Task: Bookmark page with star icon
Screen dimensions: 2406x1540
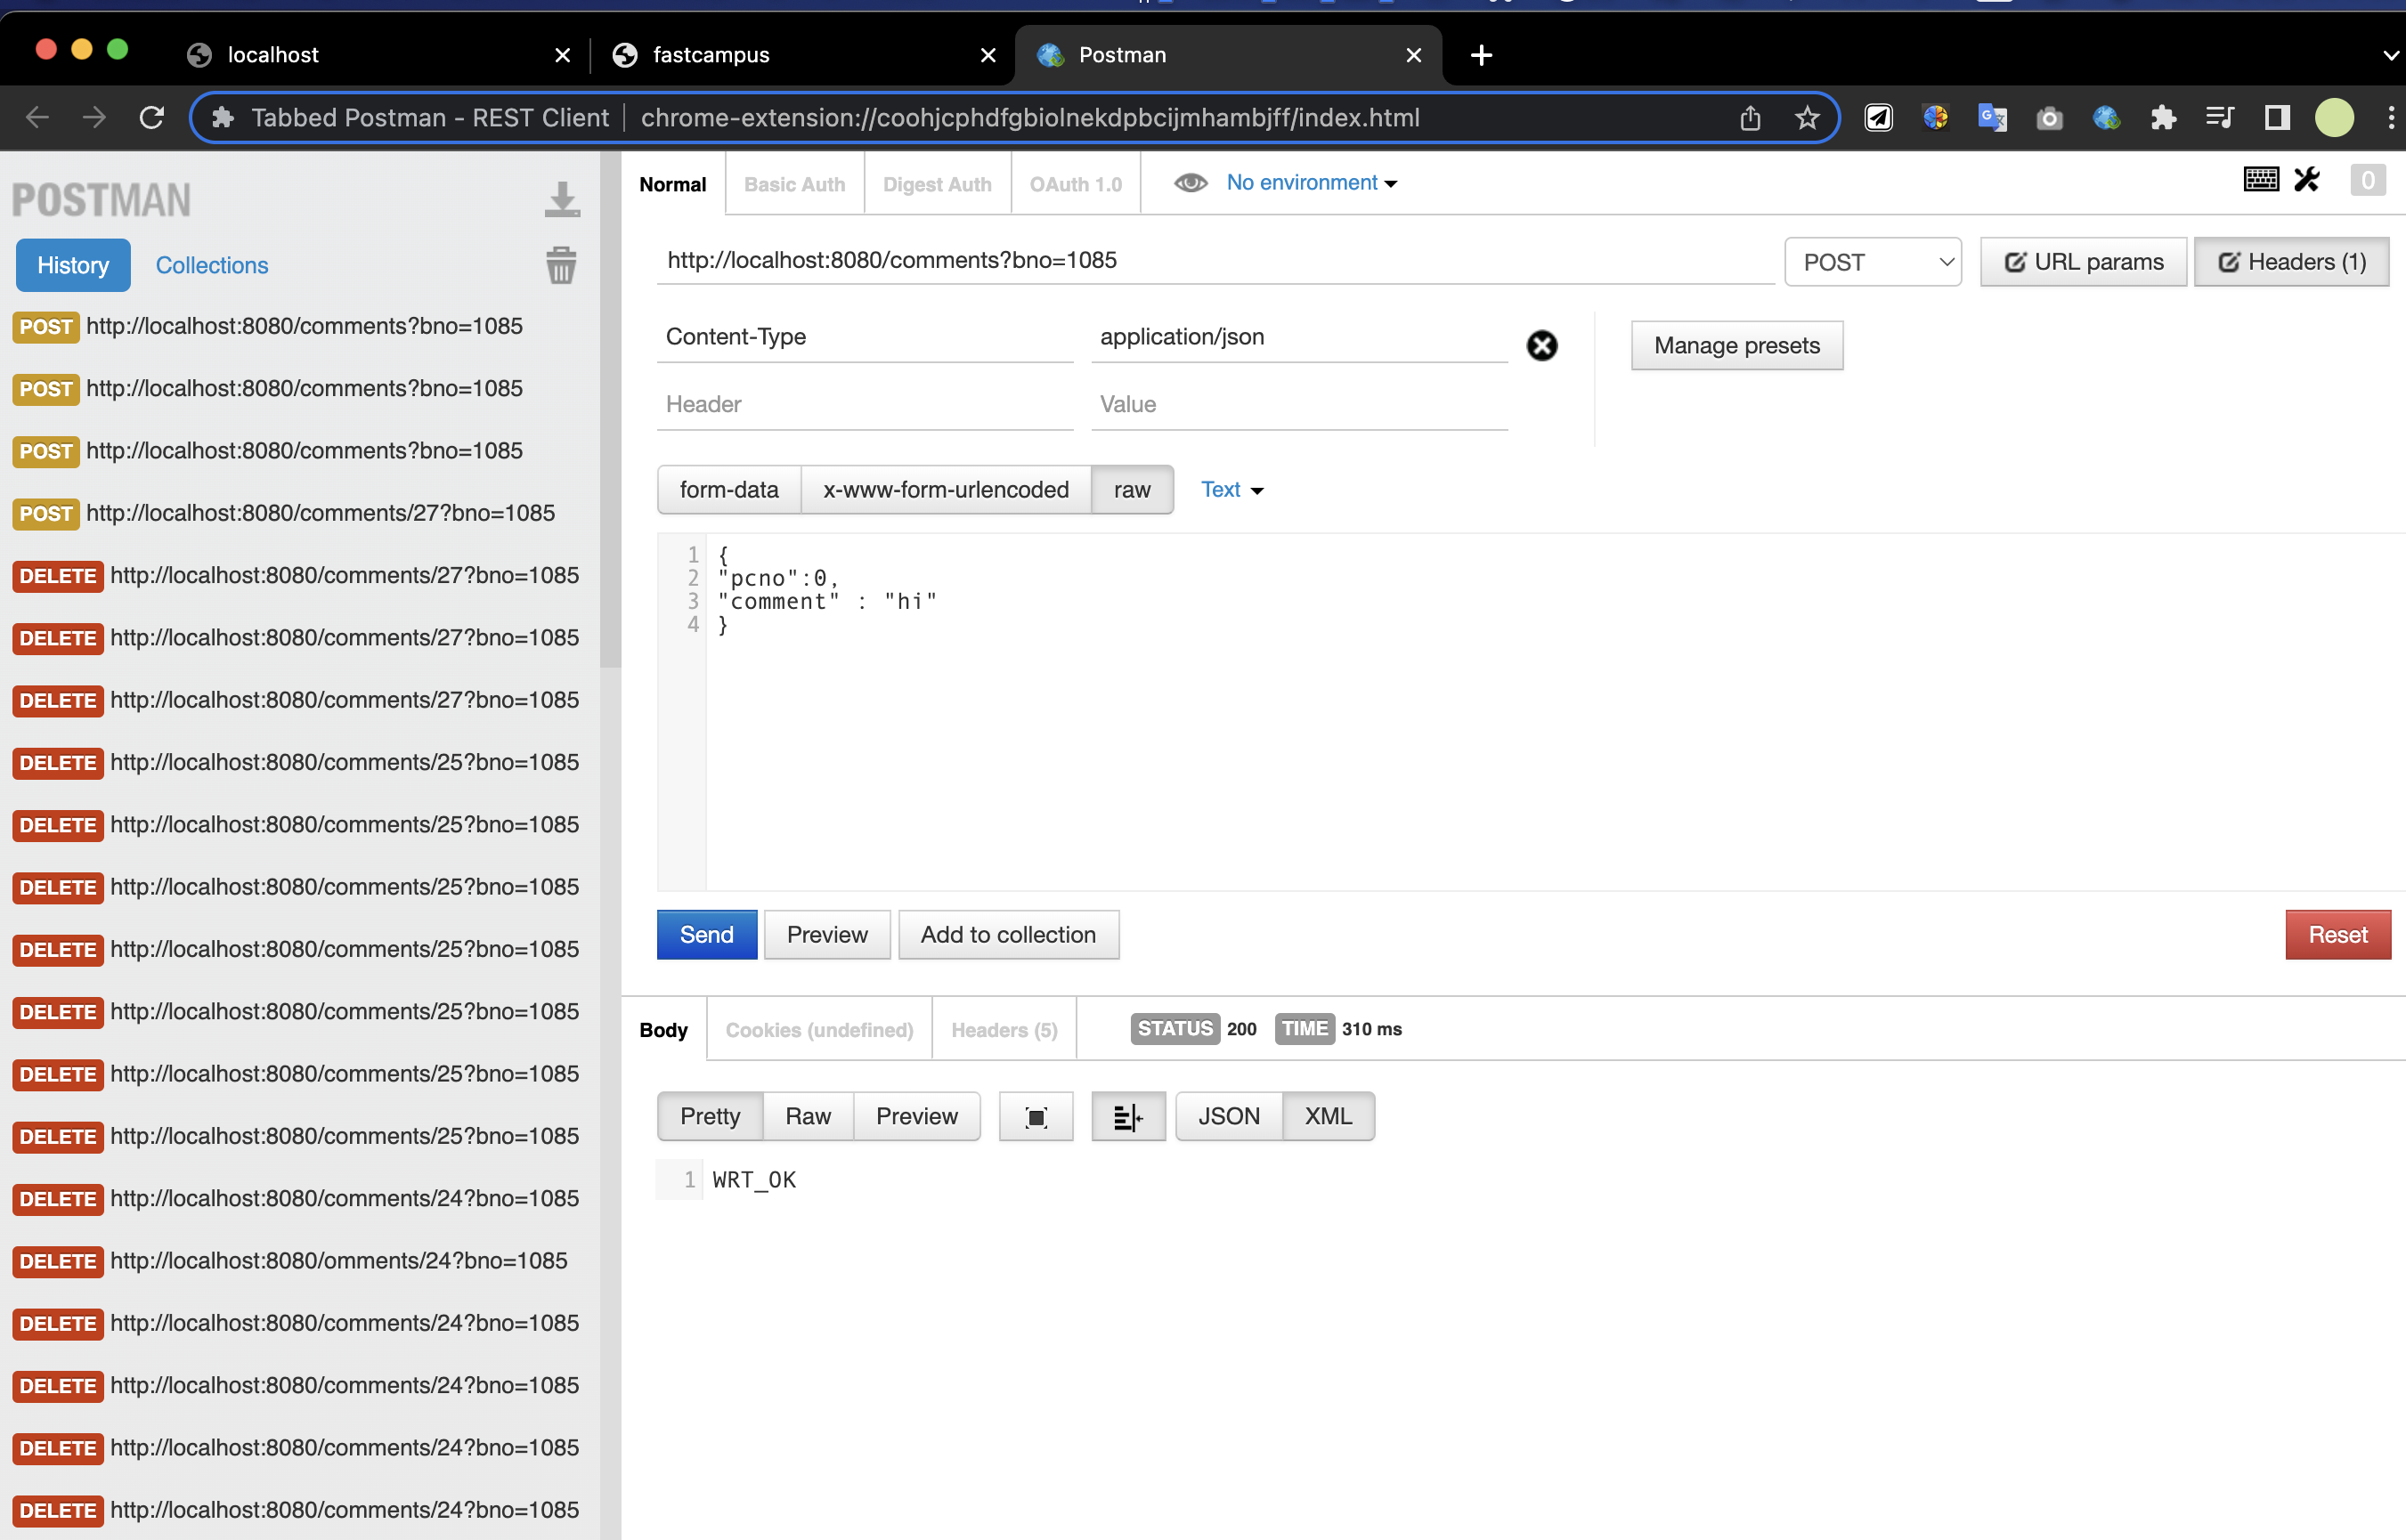Action: coord(1807,118)
